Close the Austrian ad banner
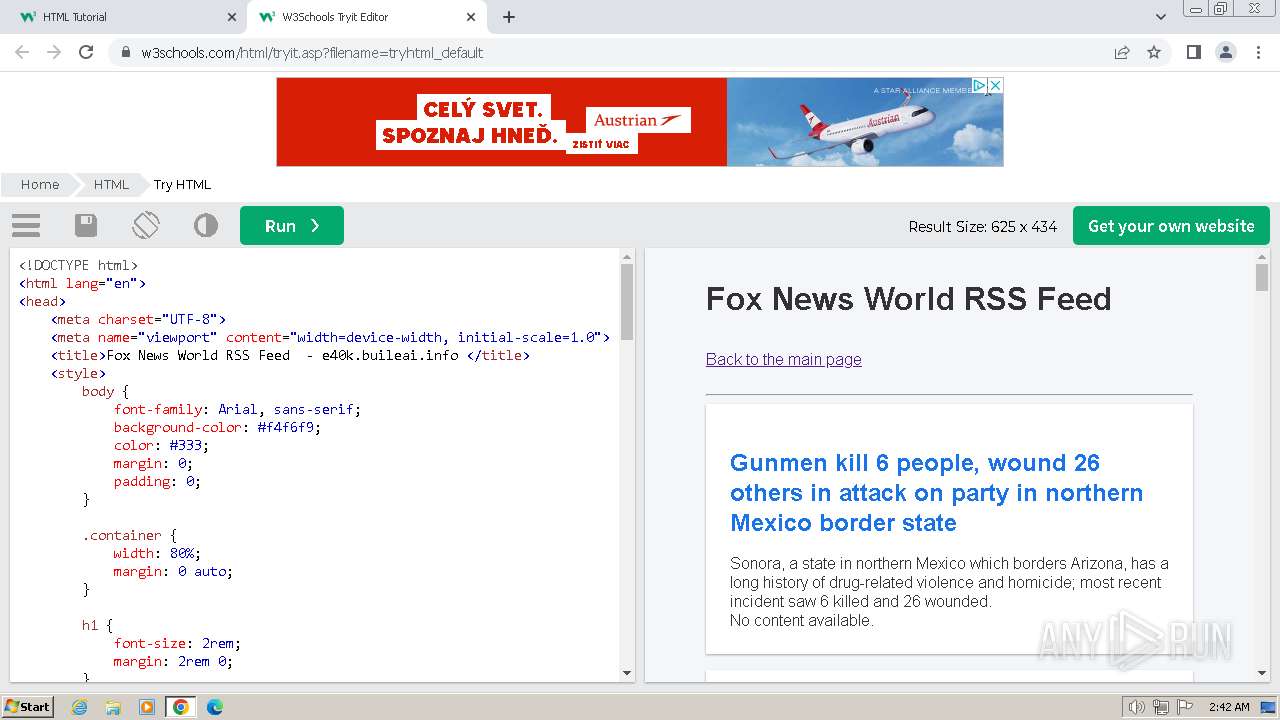The height and width of the screenshot is (720, 1280). click(995, 86)
